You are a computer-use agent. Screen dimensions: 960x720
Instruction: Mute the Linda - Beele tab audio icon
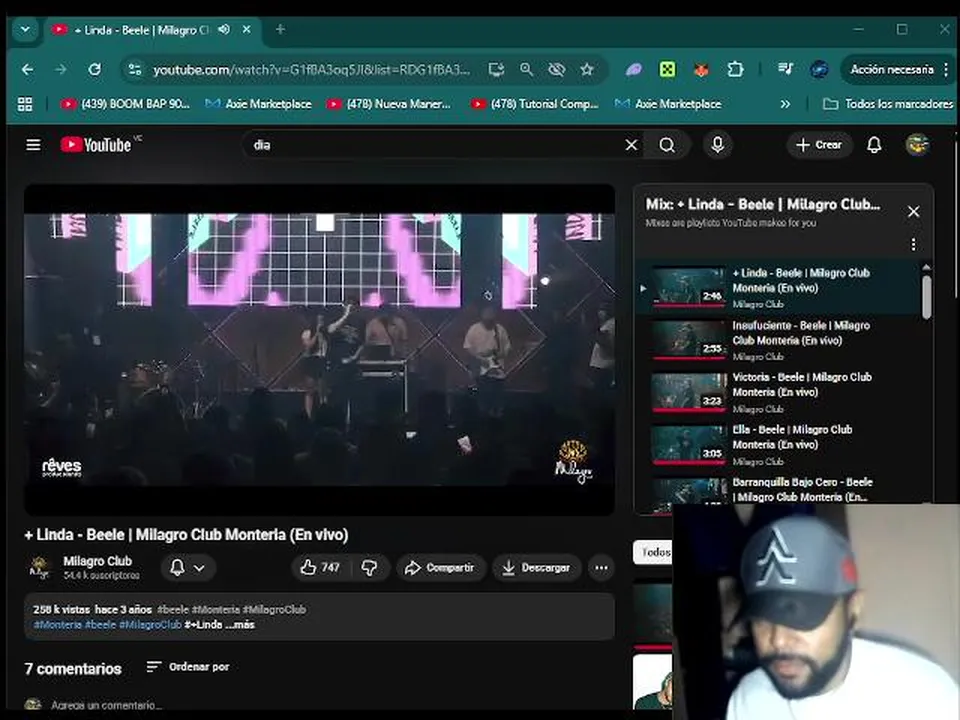224,29
